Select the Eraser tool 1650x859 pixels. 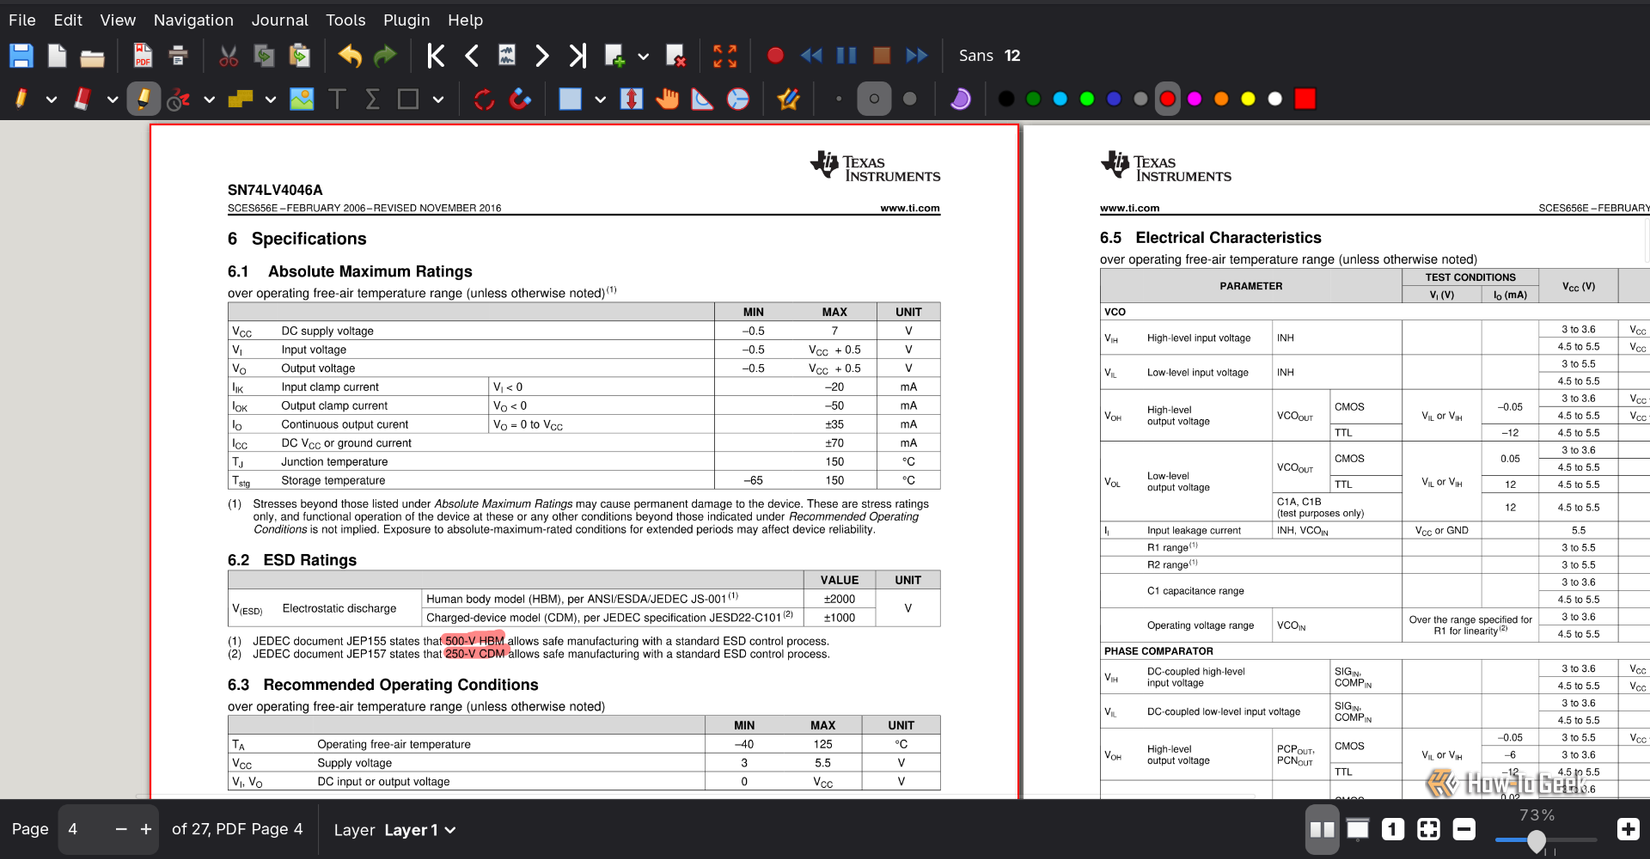(82, 99)
